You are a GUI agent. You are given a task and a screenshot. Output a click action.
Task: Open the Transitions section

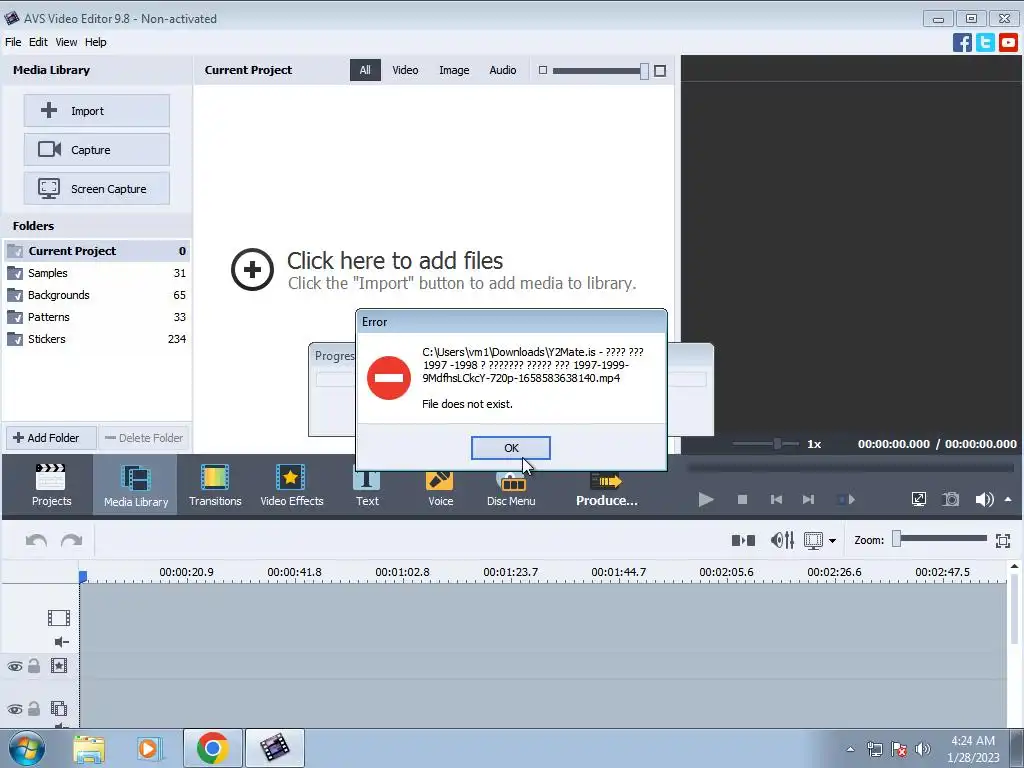tap(215, 485)
